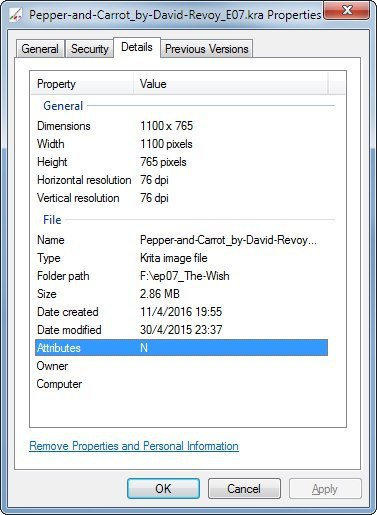
Task: Select the Width property row
Action: (x=181, y=144)
